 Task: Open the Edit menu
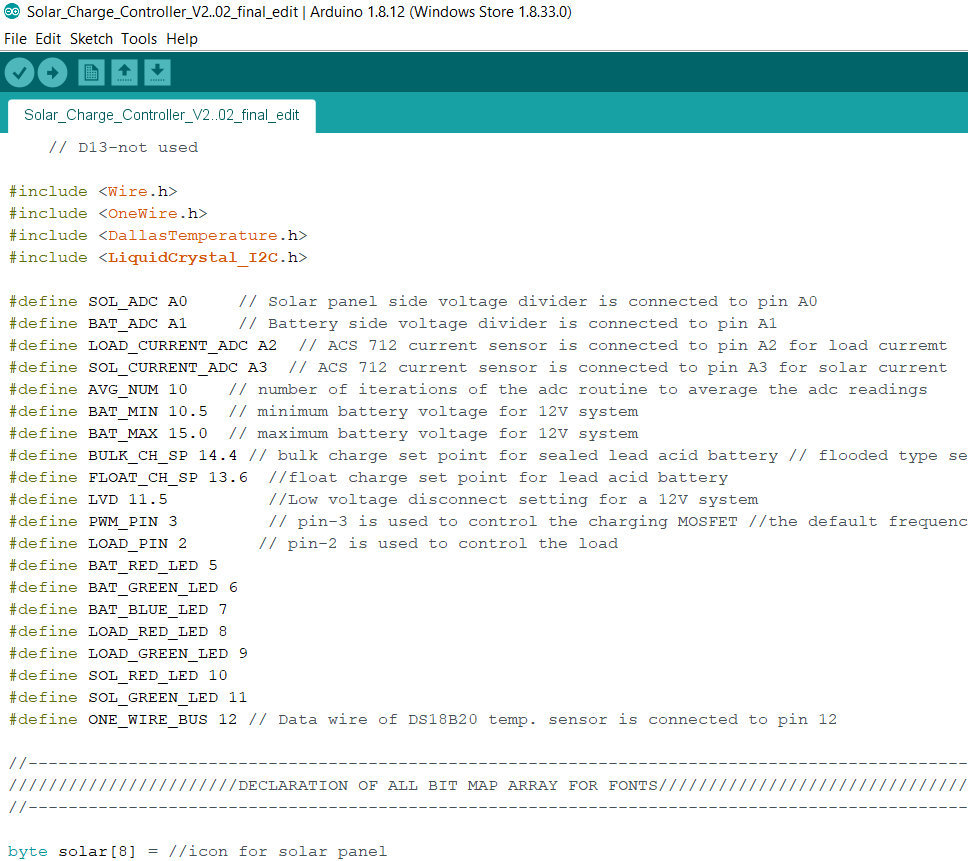pos(46,39)
